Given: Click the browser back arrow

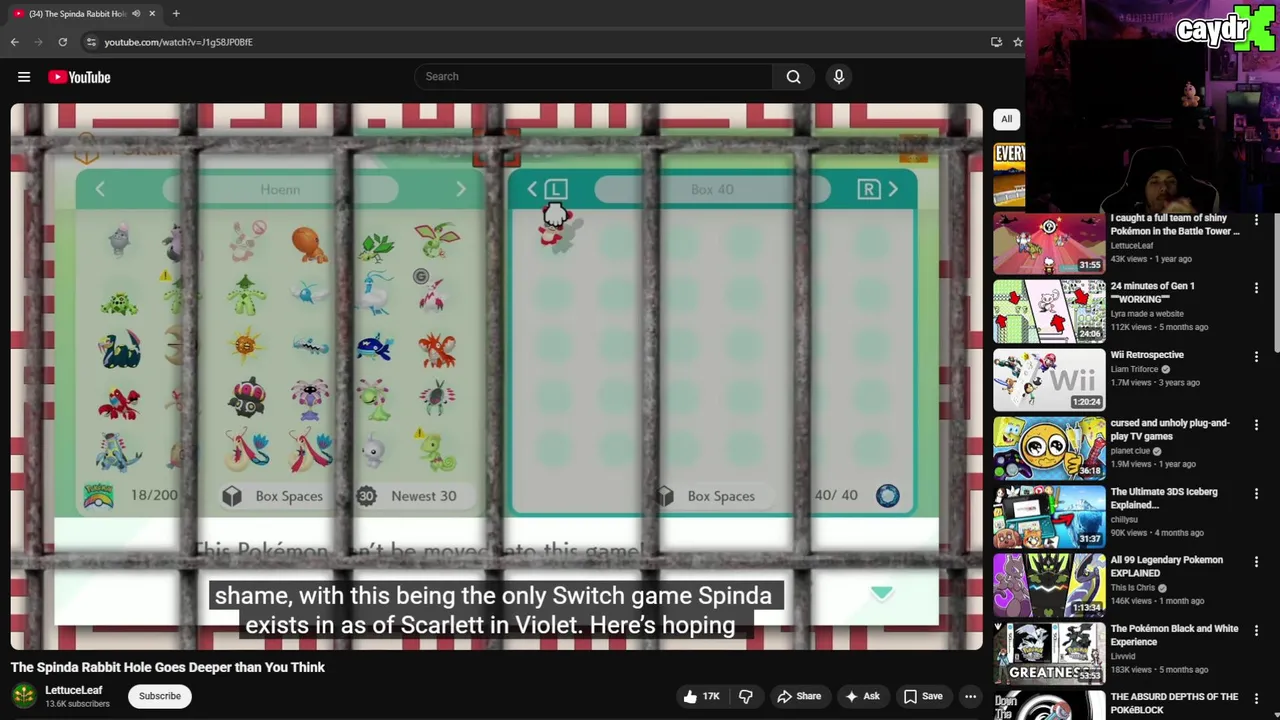Looking at the screenshot, I should (x=14, y=42).
